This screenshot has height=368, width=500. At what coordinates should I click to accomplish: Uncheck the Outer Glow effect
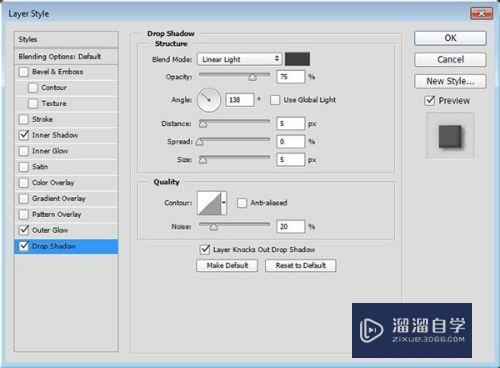tap(24, 230)
